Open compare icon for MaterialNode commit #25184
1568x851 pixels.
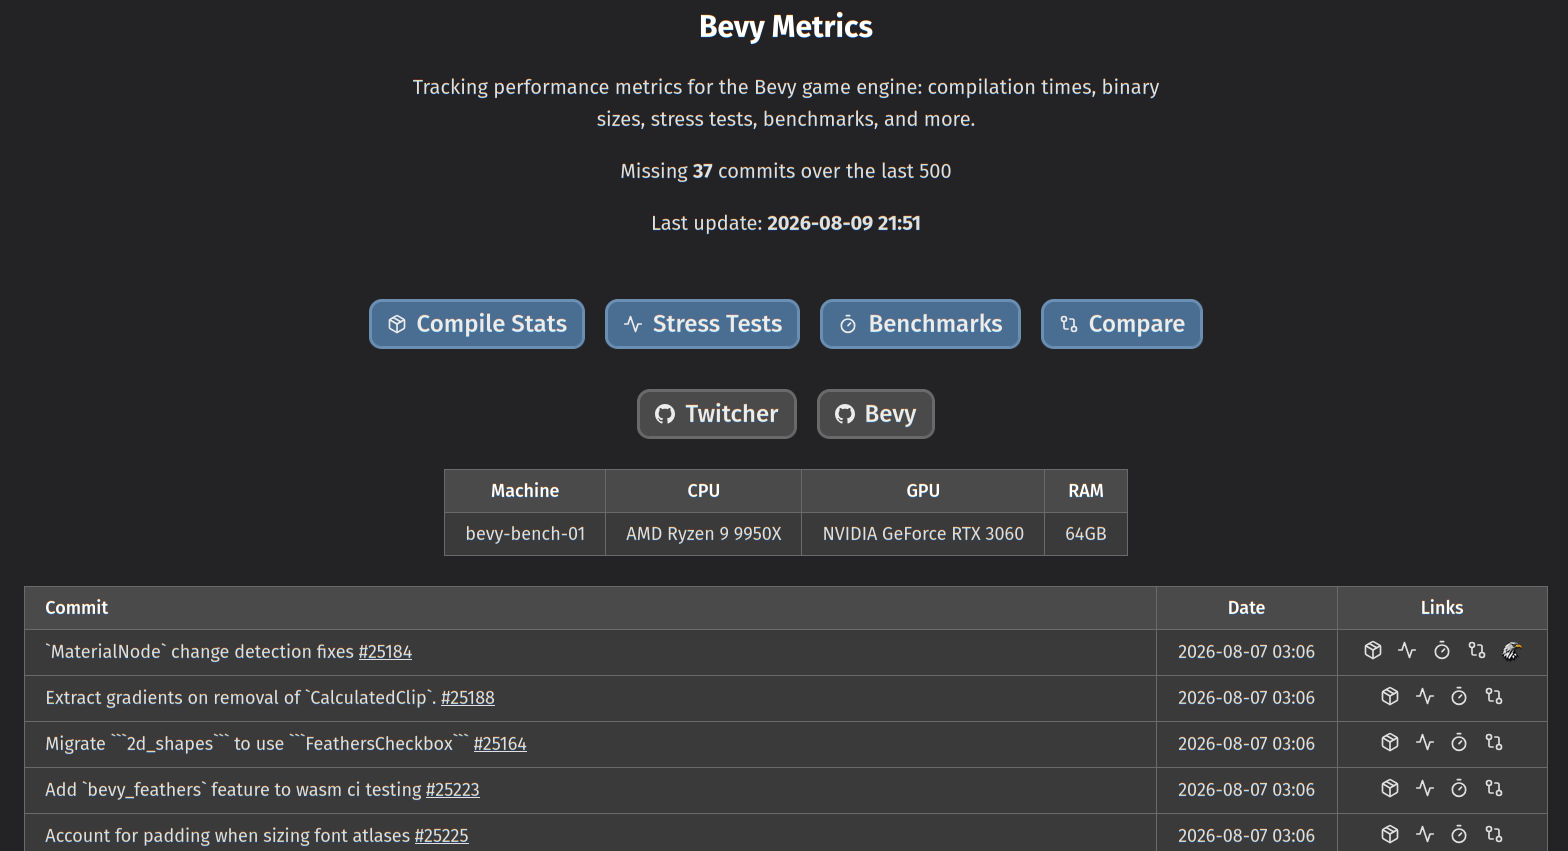[1477, 650]
